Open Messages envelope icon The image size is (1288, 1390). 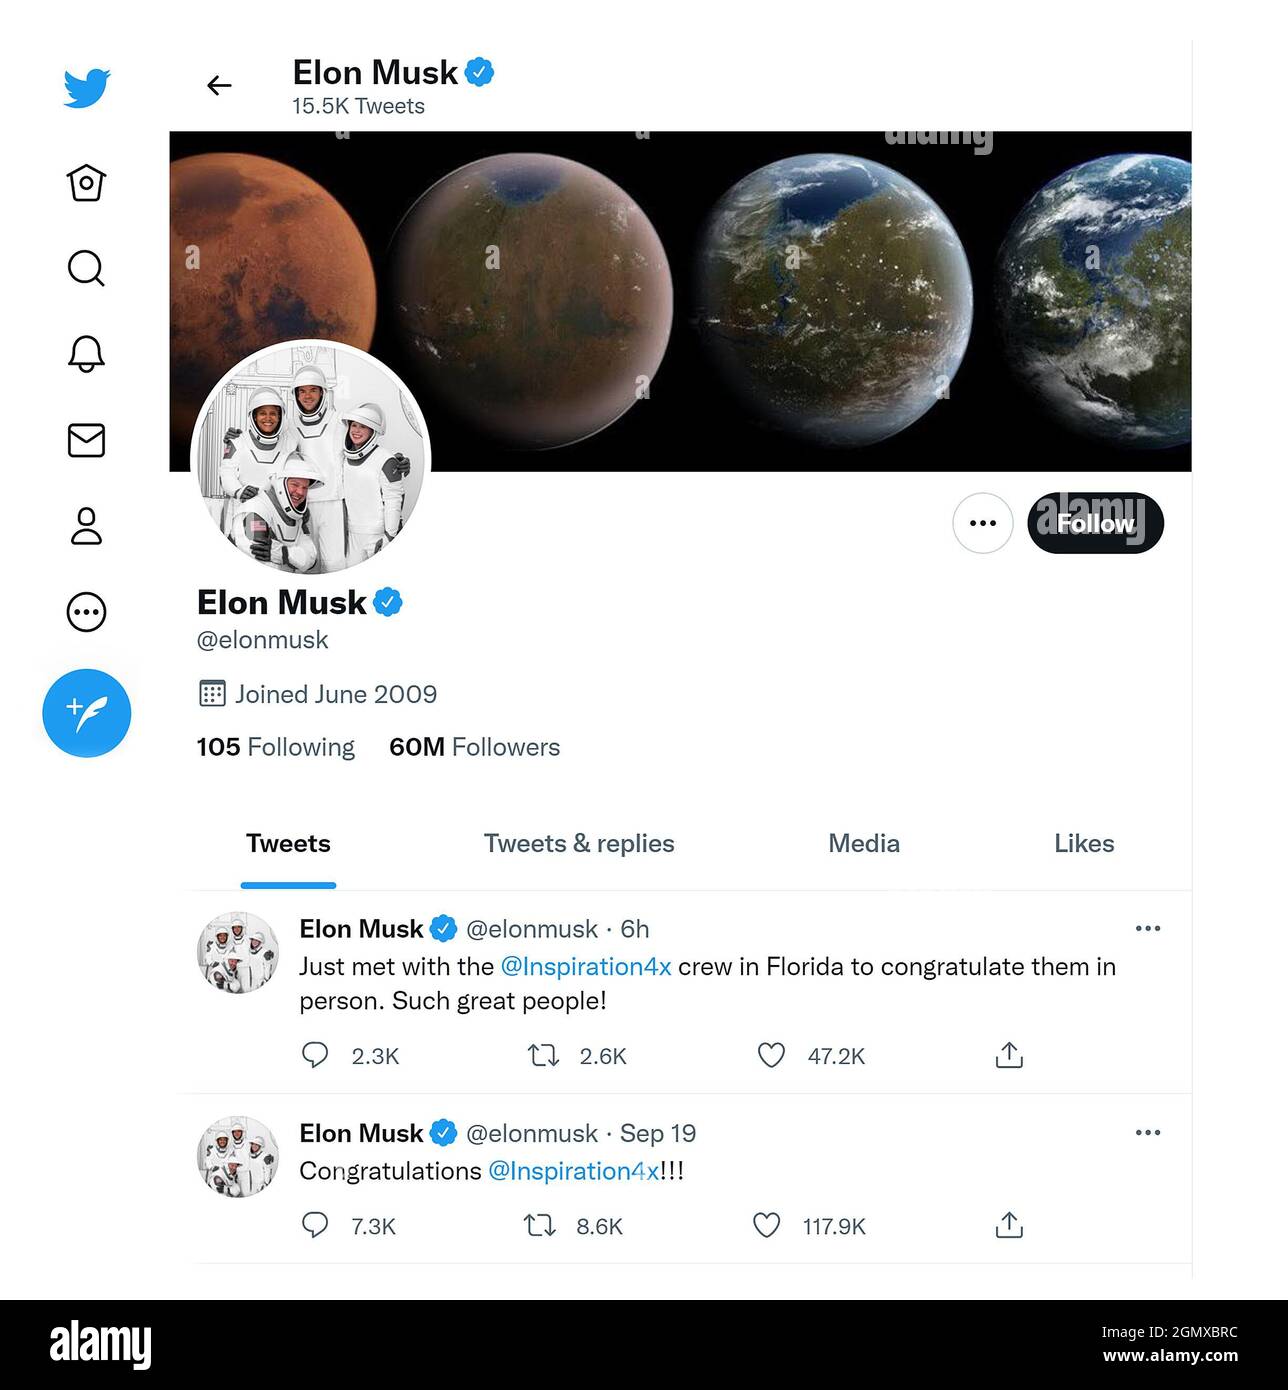tap(86, 440)
